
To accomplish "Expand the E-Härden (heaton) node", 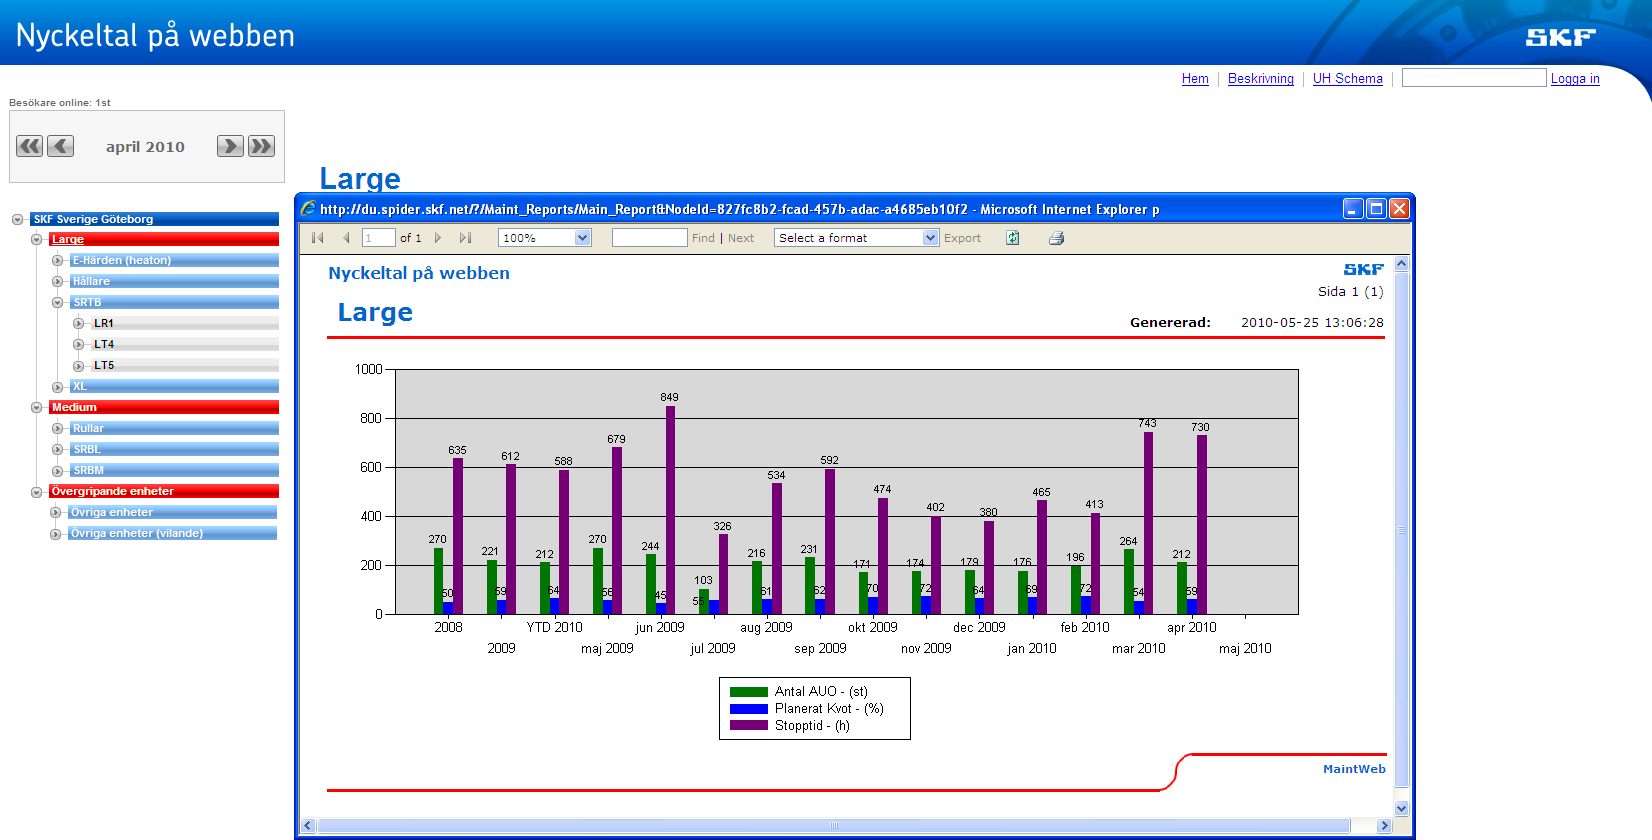I will (57, 261).
